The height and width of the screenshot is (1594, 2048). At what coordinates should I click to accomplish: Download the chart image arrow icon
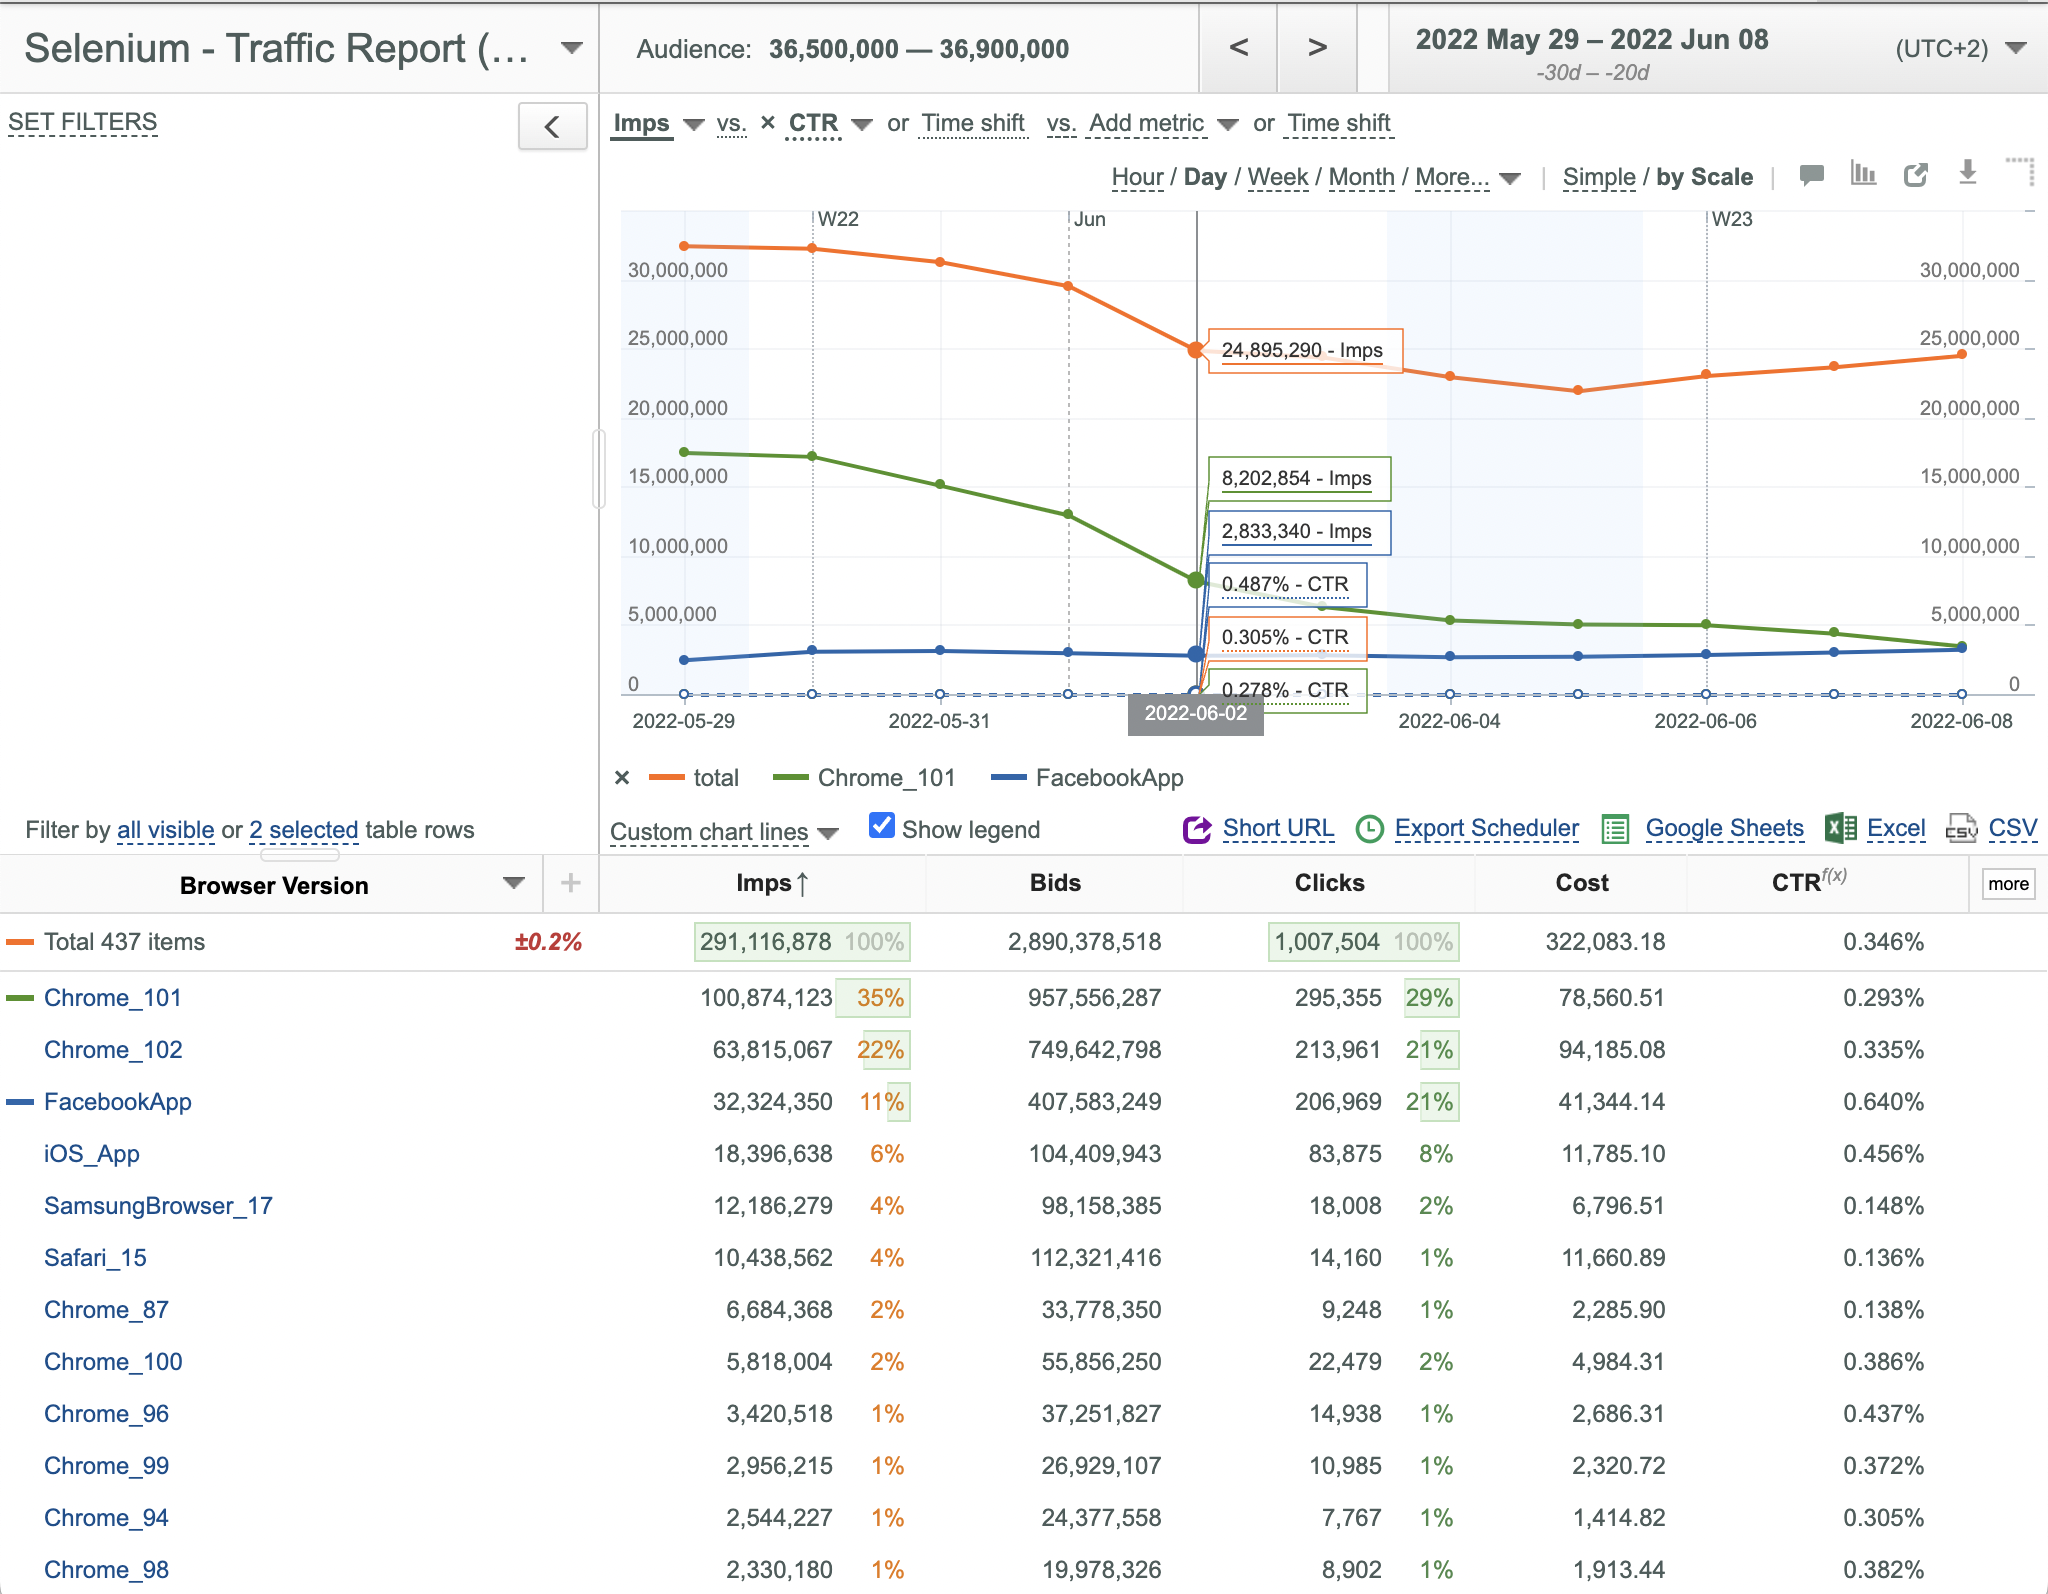point(1968,172)
